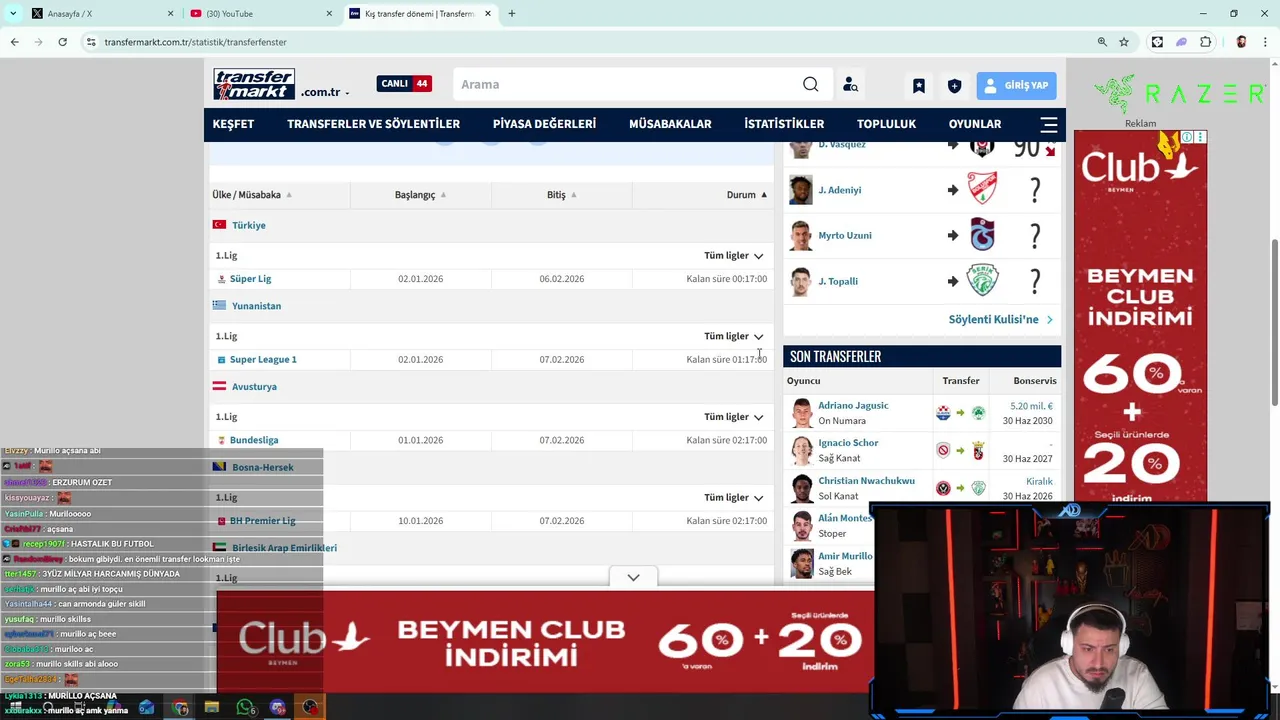
Task: Open TRANSFERLER VE SÖYLENTİLER menu
Action: [x=373, y=124]
